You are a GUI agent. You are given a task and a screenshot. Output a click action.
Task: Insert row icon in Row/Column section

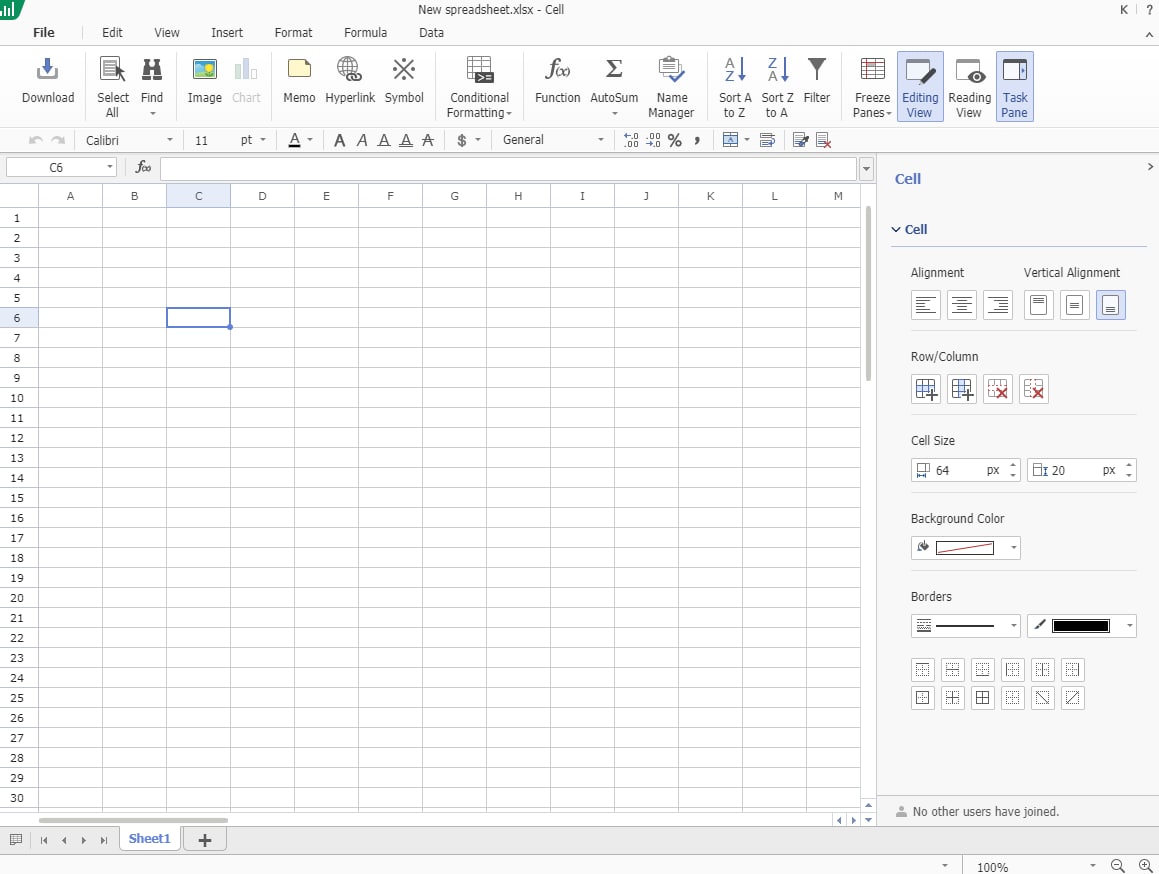click(925, 389)
